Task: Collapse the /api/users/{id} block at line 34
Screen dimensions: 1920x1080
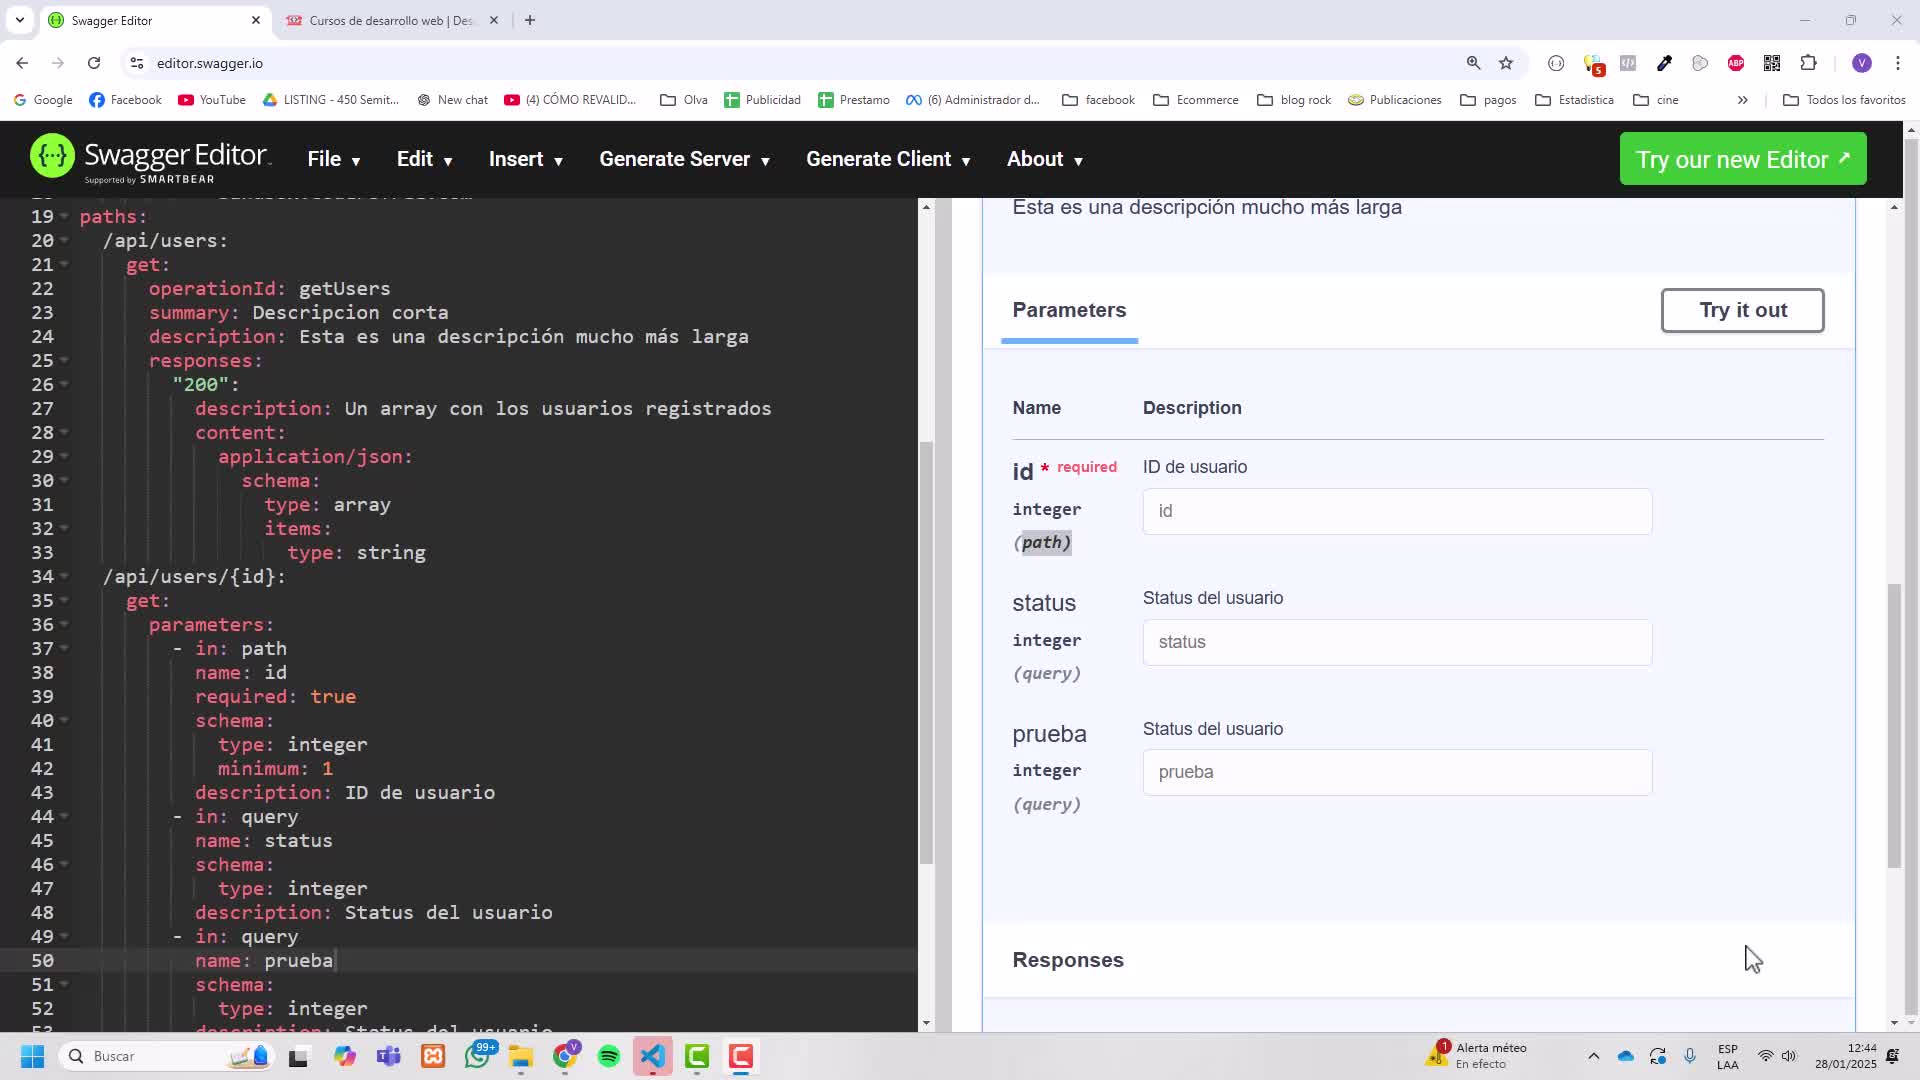Action: 64,577
